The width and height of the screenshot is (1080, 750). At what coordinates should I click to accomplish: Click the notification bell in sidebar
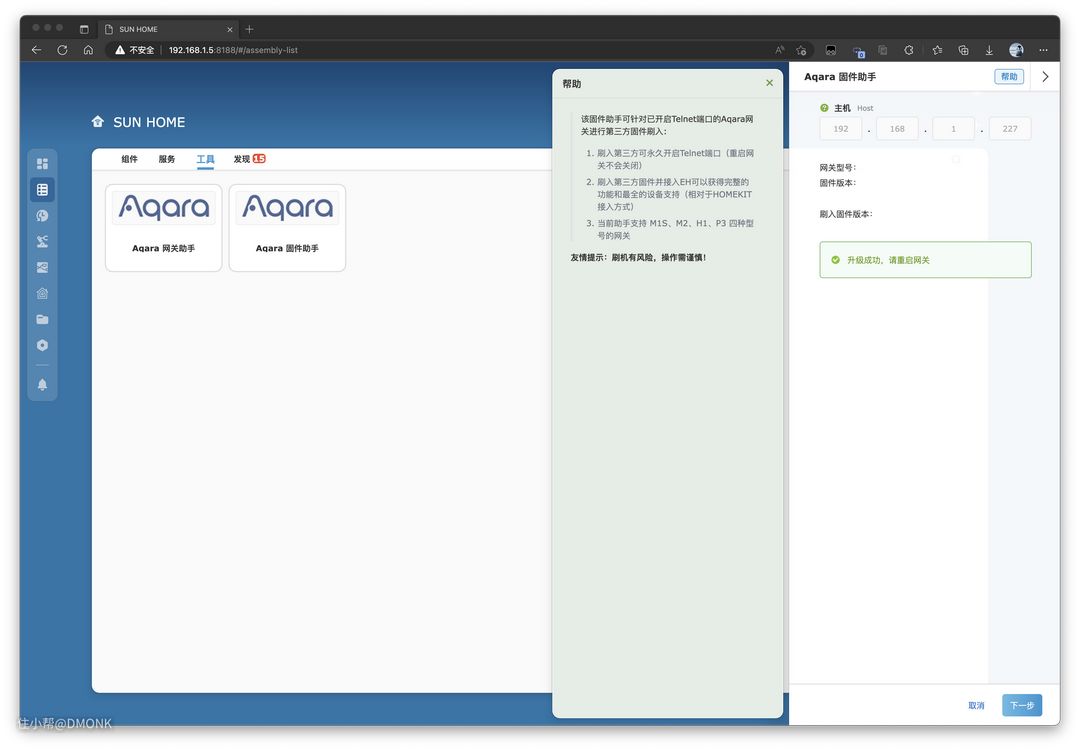pos(42,384)
